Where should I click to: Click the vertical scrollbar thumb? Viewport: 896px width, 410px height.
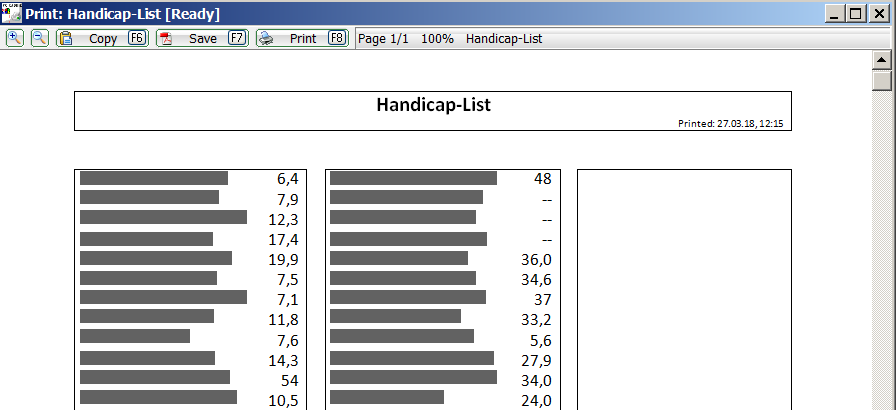point(882,80)
